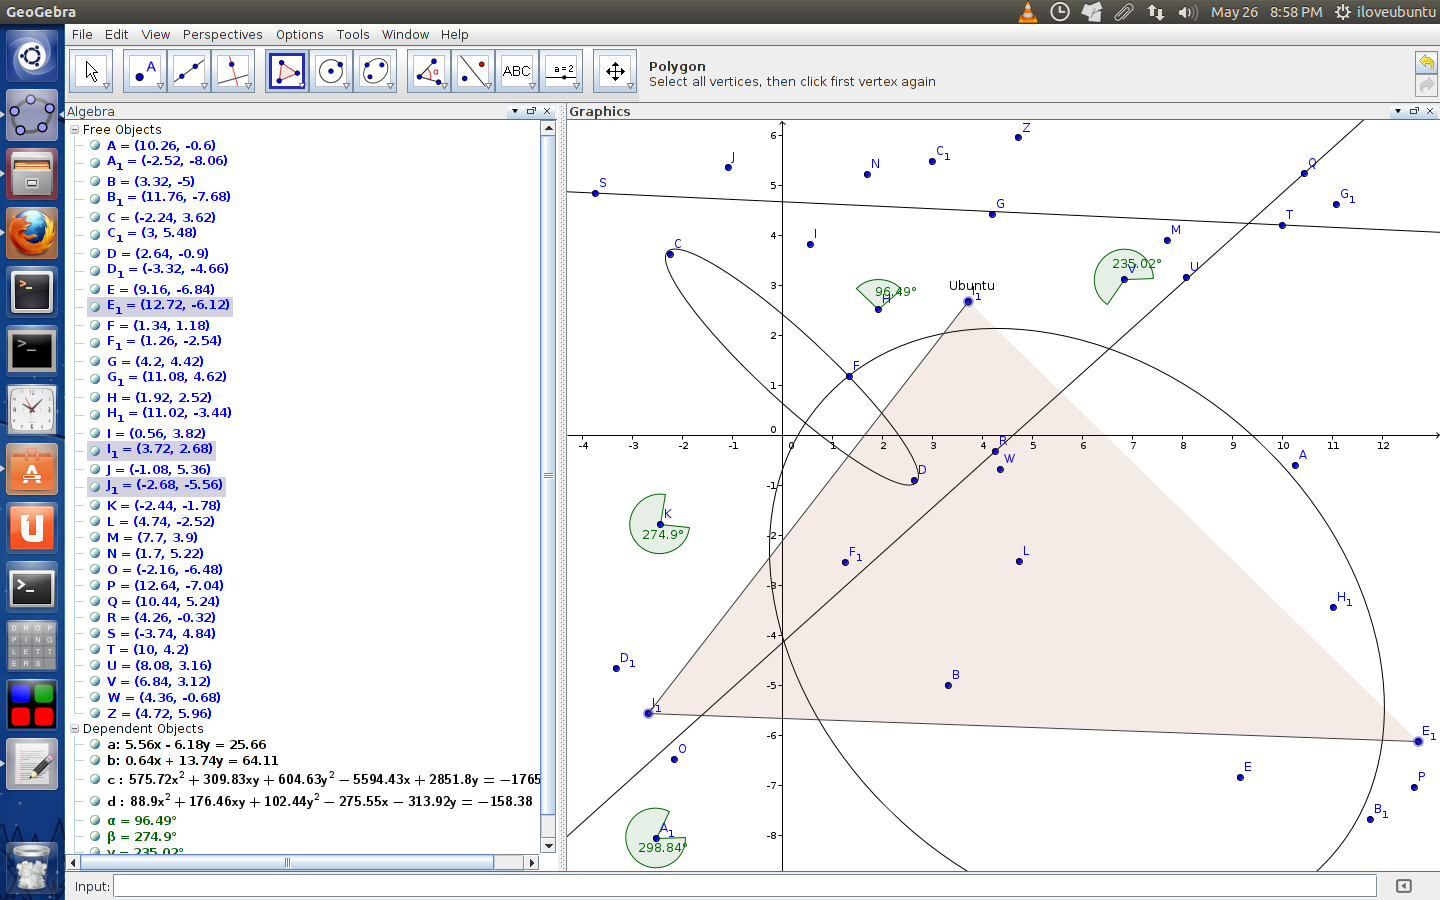The height and width of the screenshot is (900, 1440).
Task: Hide point C using its visibility circle
Action: [x=95, y=217]
